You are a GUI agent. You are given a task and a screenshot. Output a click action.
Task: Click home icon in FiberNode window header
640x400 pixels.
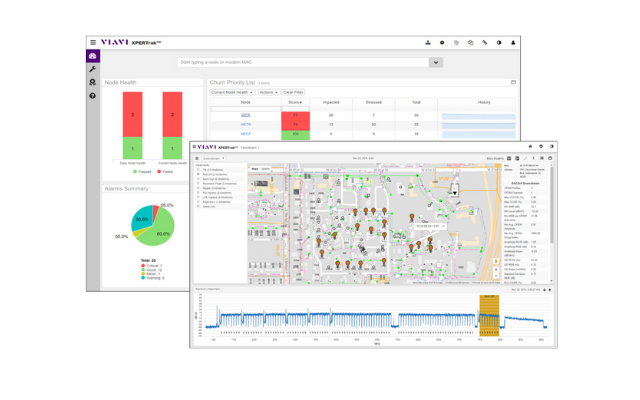[530, 146]
